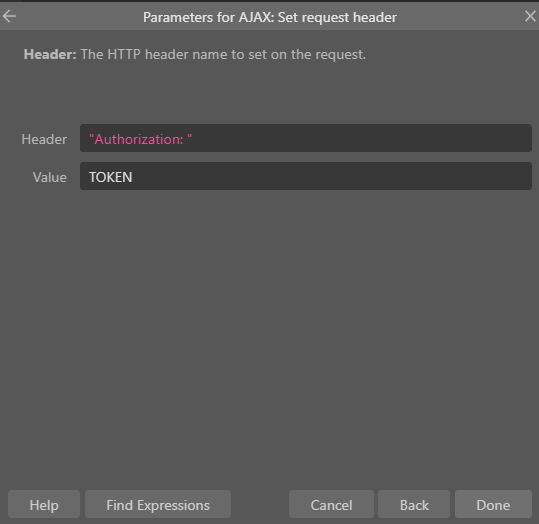Click the blank panel area below Value field
This screenshot has width=539, height=524.
click(270, 337)
